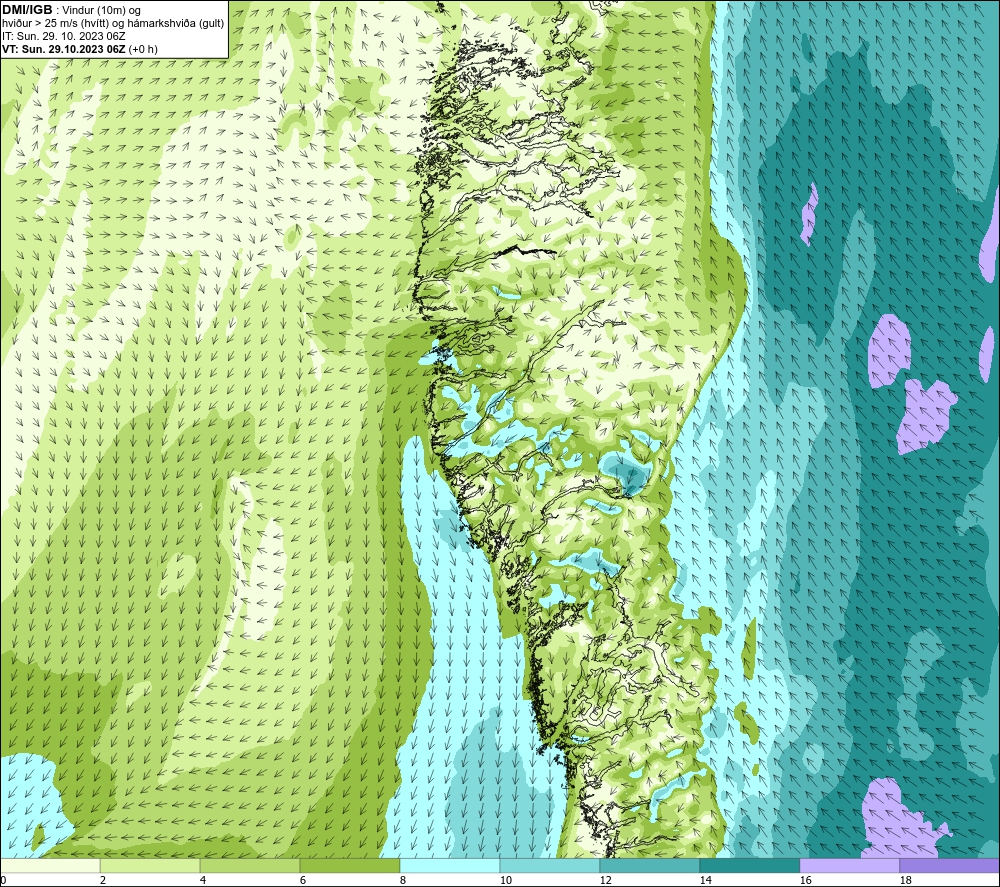
Task: Click the 12–14 m/s teal swatch
Action: coord(649,865)
